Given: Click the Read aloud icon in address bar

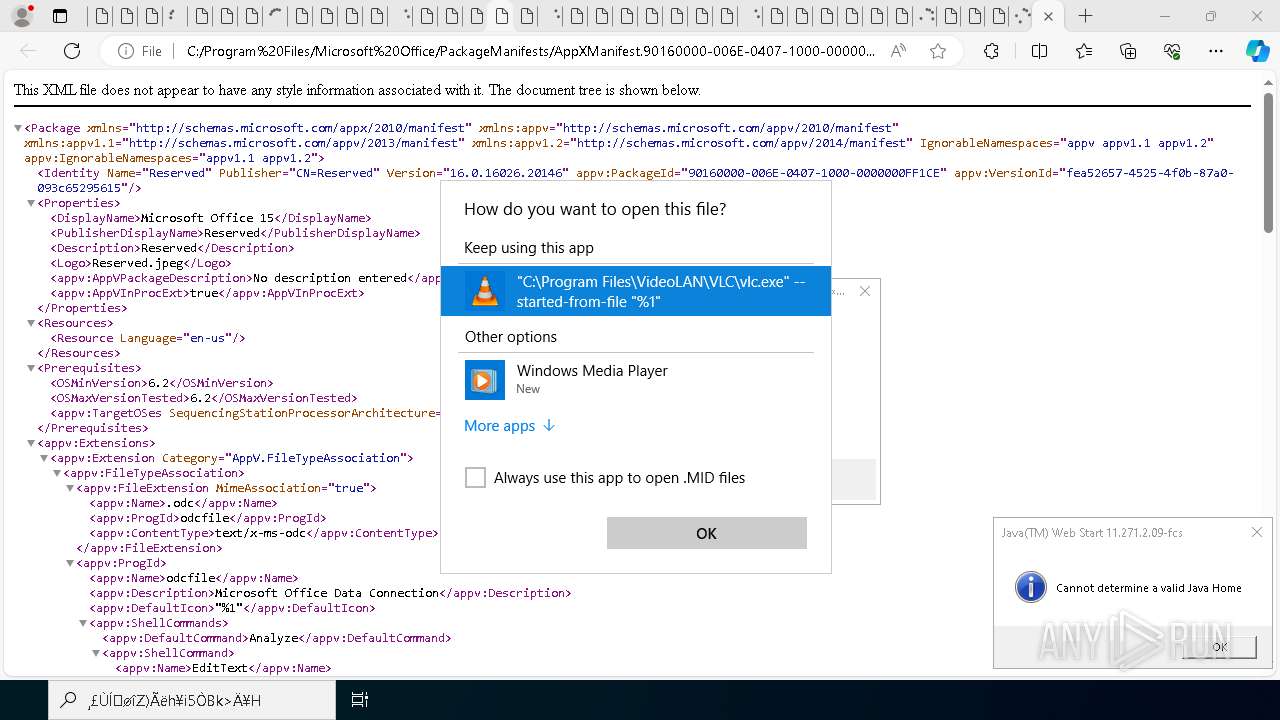Looking at the screenshot, I should point(898,51).
